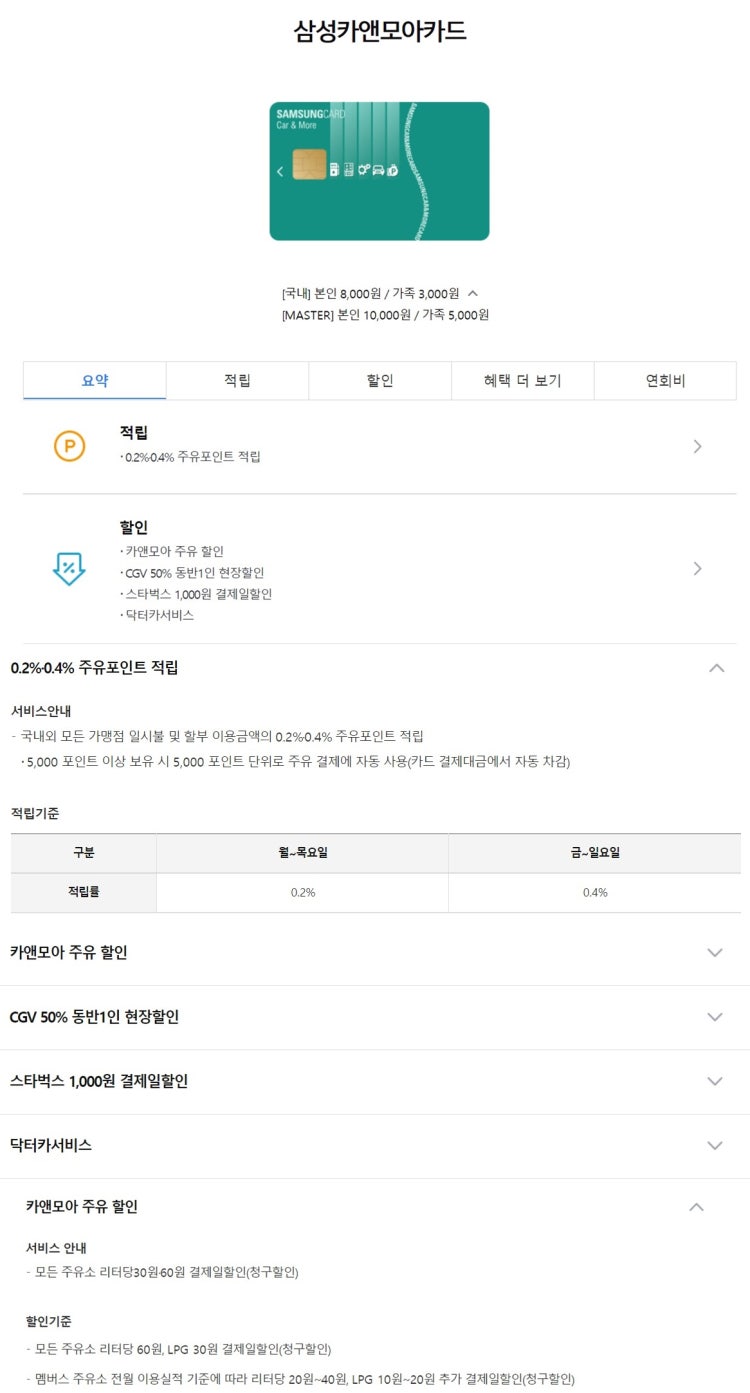Open the 연회비 tab

click(665, 380)
